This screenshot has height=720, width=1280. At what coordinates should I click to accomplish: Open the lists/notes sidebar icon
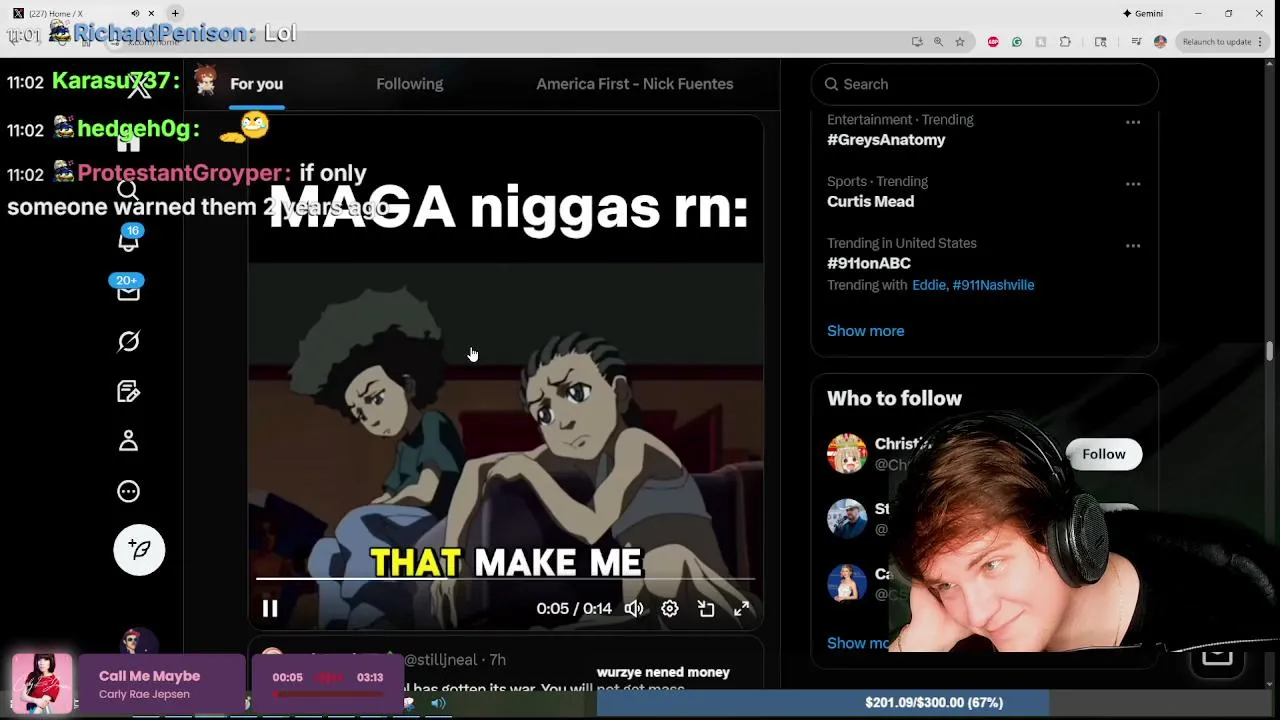pos(128,391)
